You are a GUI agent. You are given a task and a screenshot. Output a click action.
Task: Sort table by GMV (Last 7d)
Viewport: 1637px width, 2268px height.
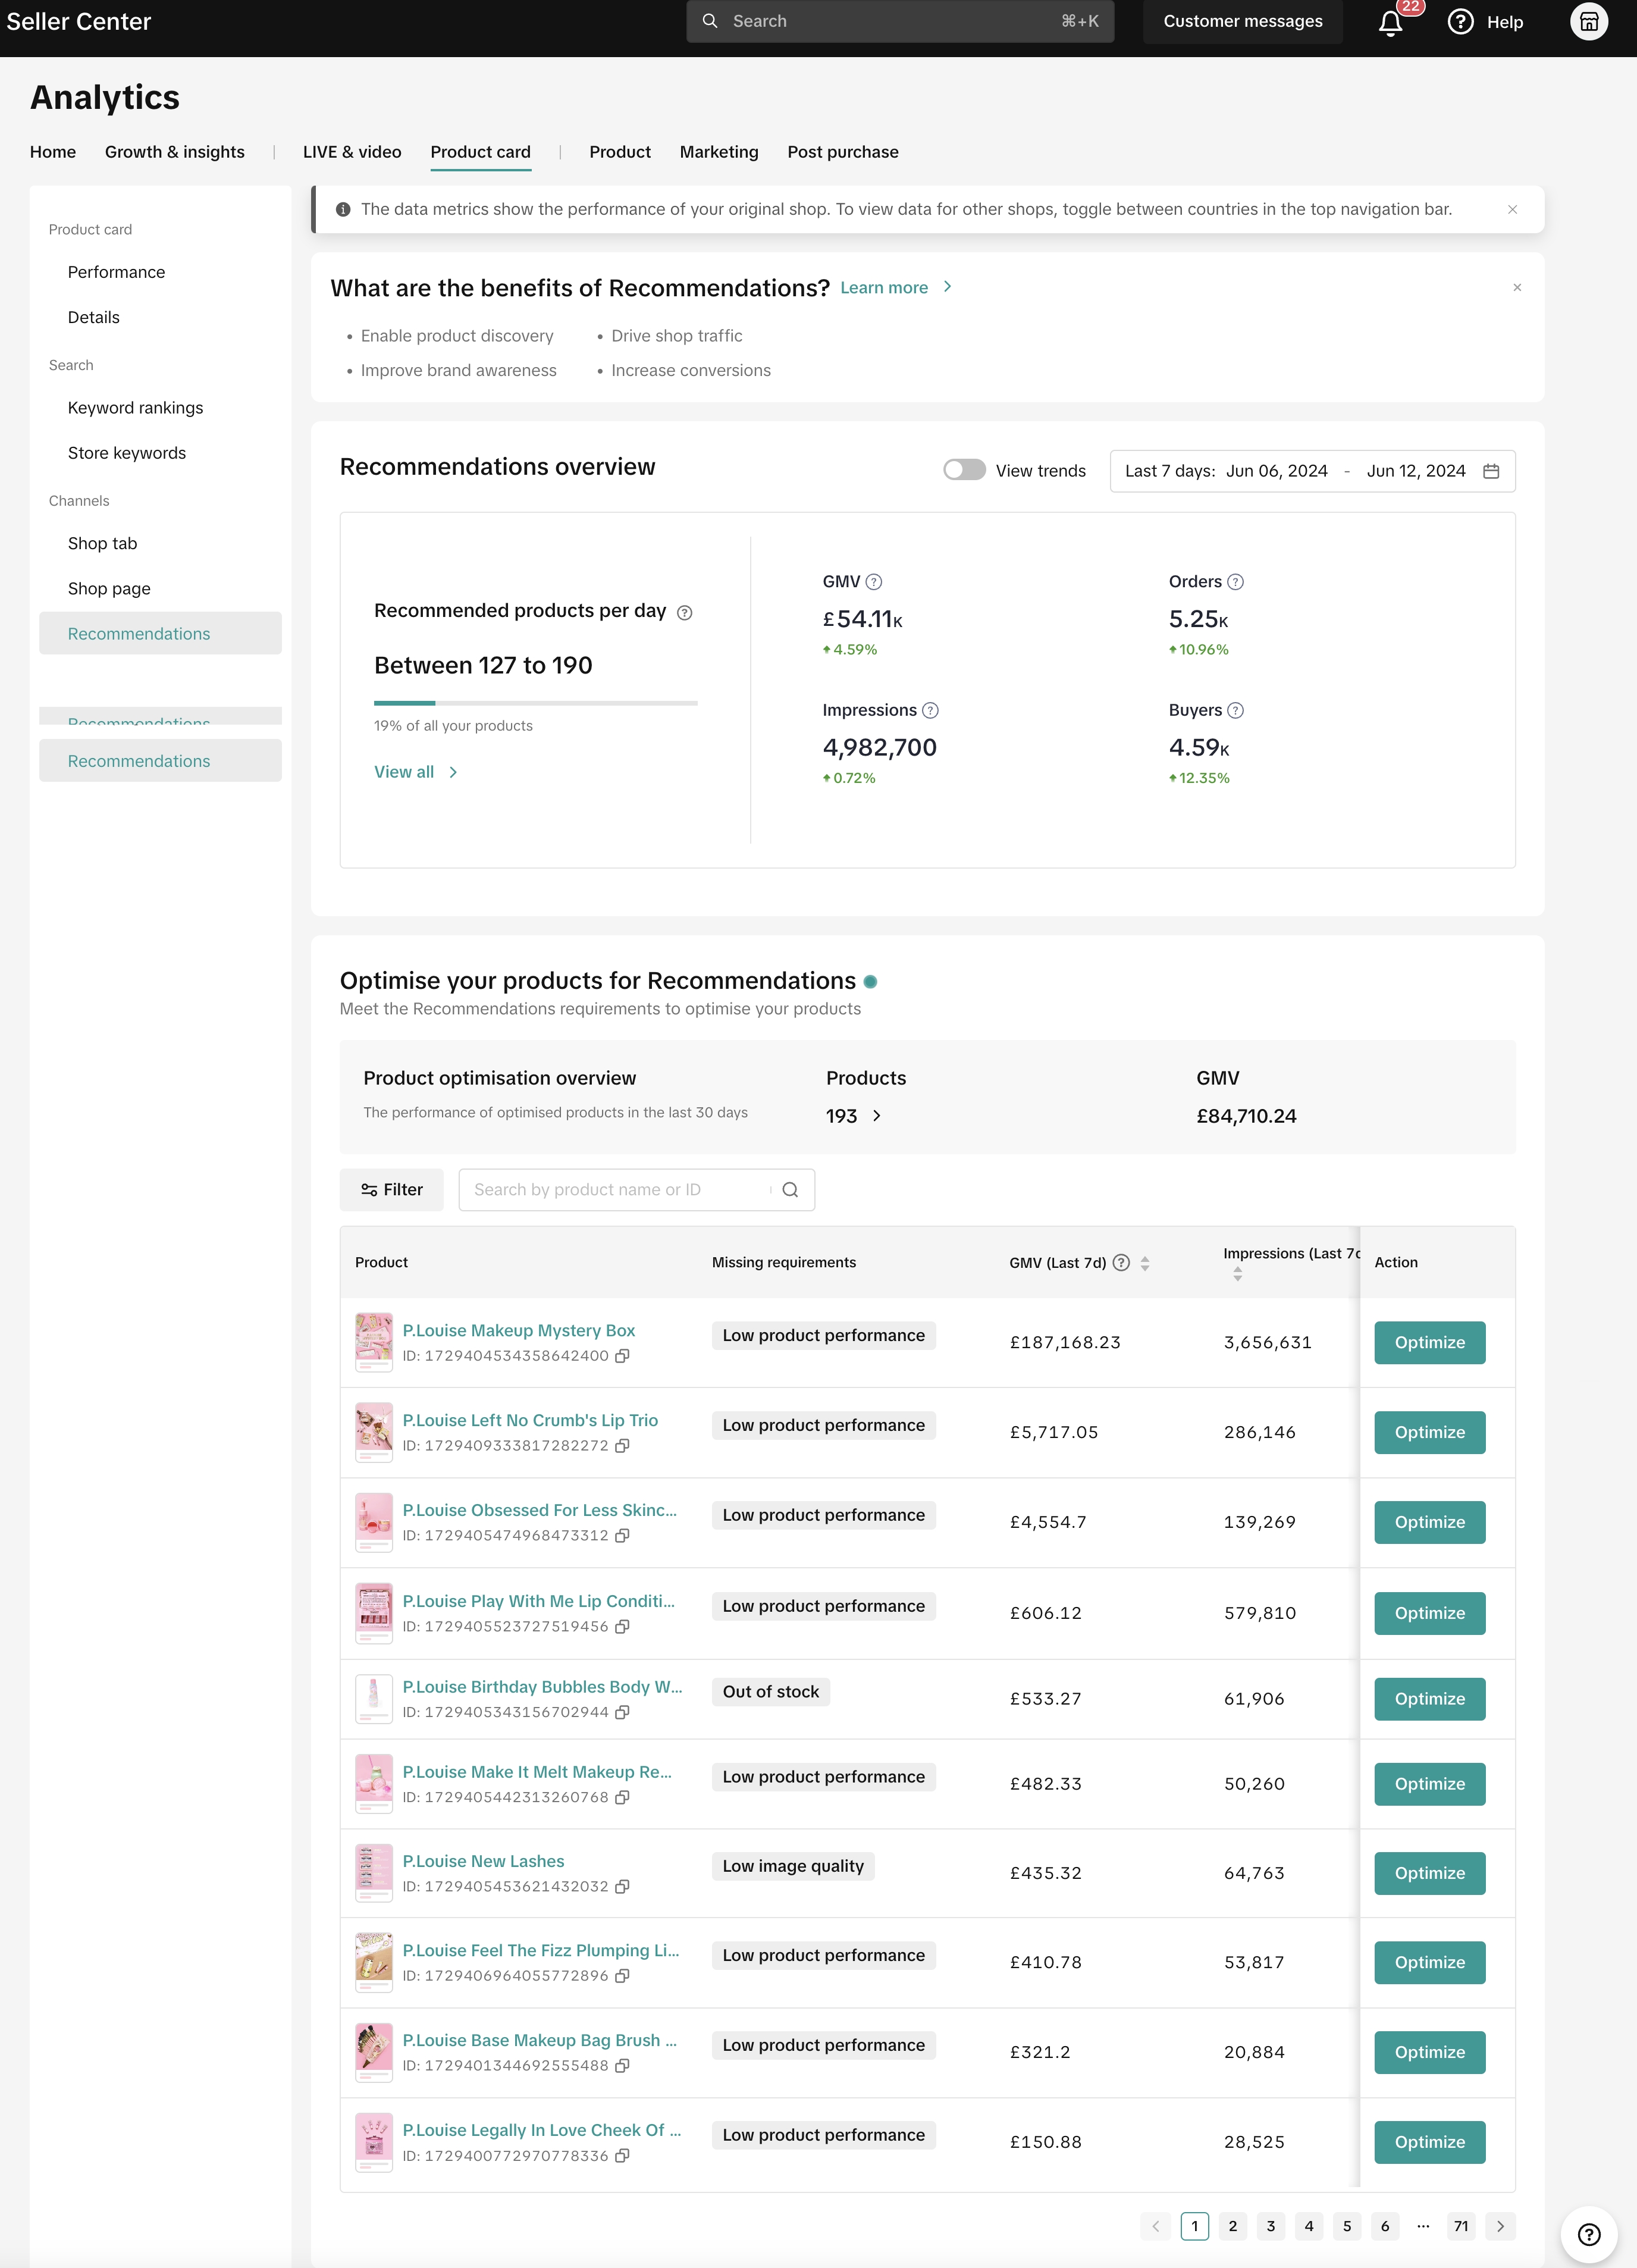click(1144, 1263)
